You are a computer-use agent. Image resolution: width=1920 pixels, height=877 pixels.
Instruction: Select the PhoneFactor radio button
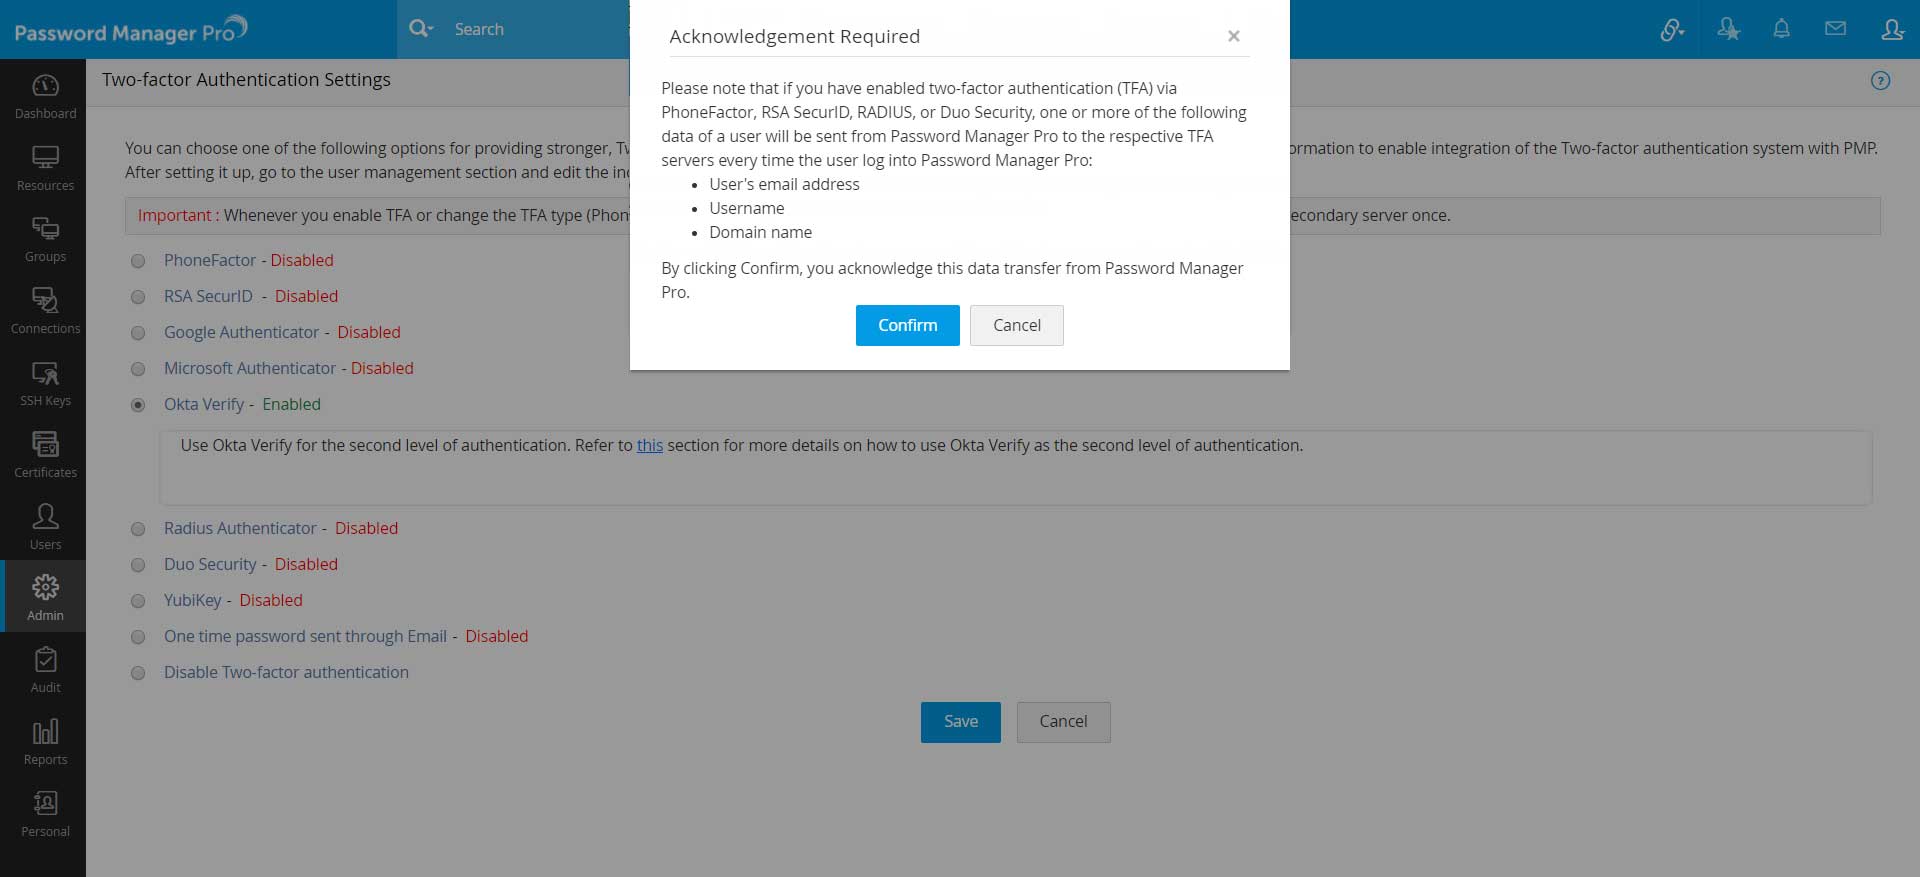138,261
